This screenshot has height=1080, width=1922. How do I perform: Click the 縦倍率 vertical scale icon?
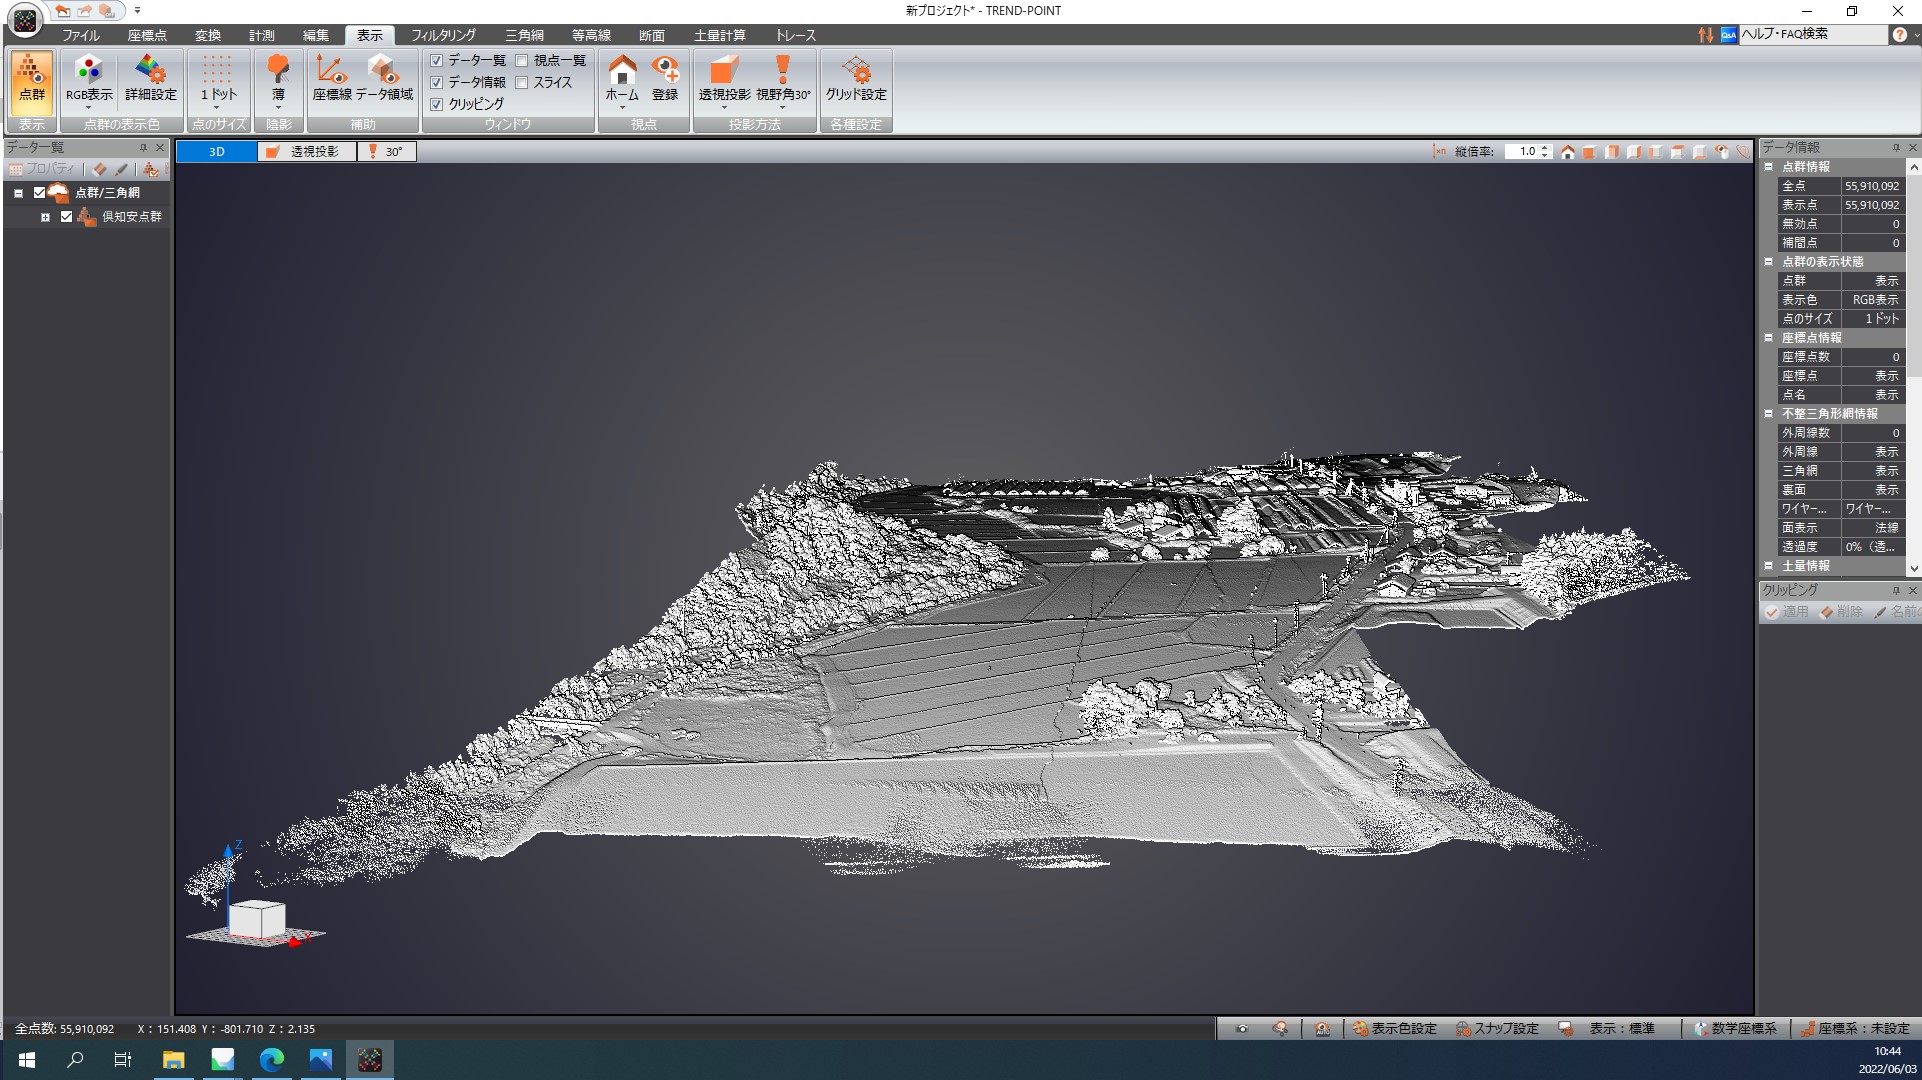1439,152
